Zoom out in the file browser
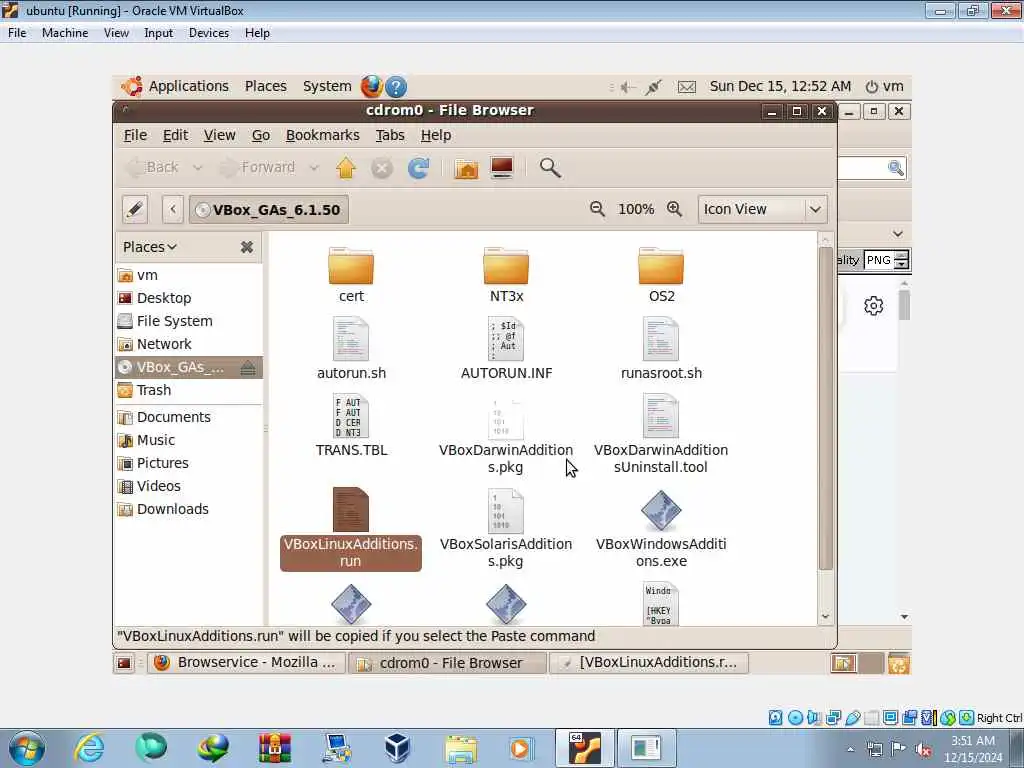Image resolution: width=1024 pixels, height=768 pixels. tap(597, 209)
